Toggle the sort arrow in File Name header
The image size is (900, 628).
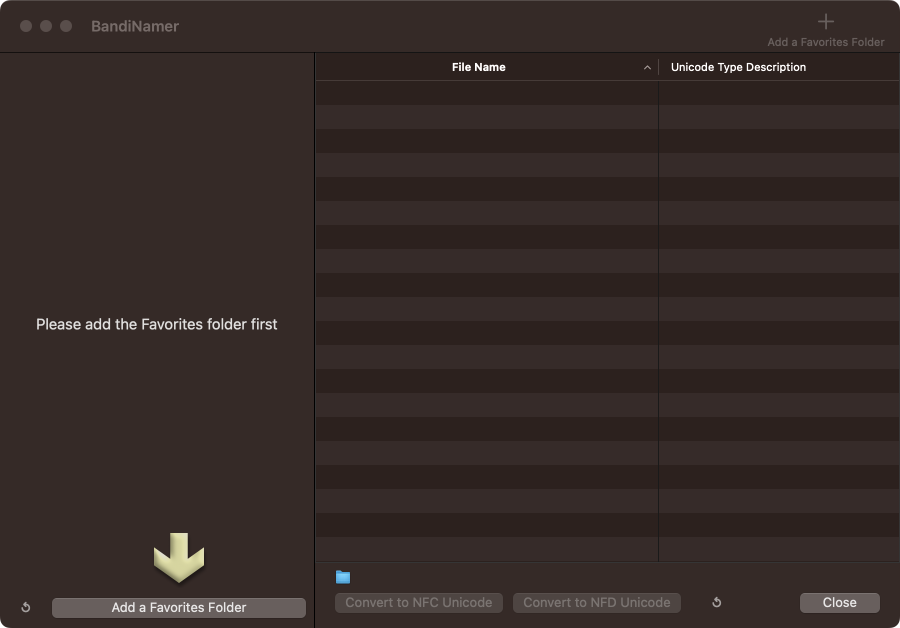647,68
